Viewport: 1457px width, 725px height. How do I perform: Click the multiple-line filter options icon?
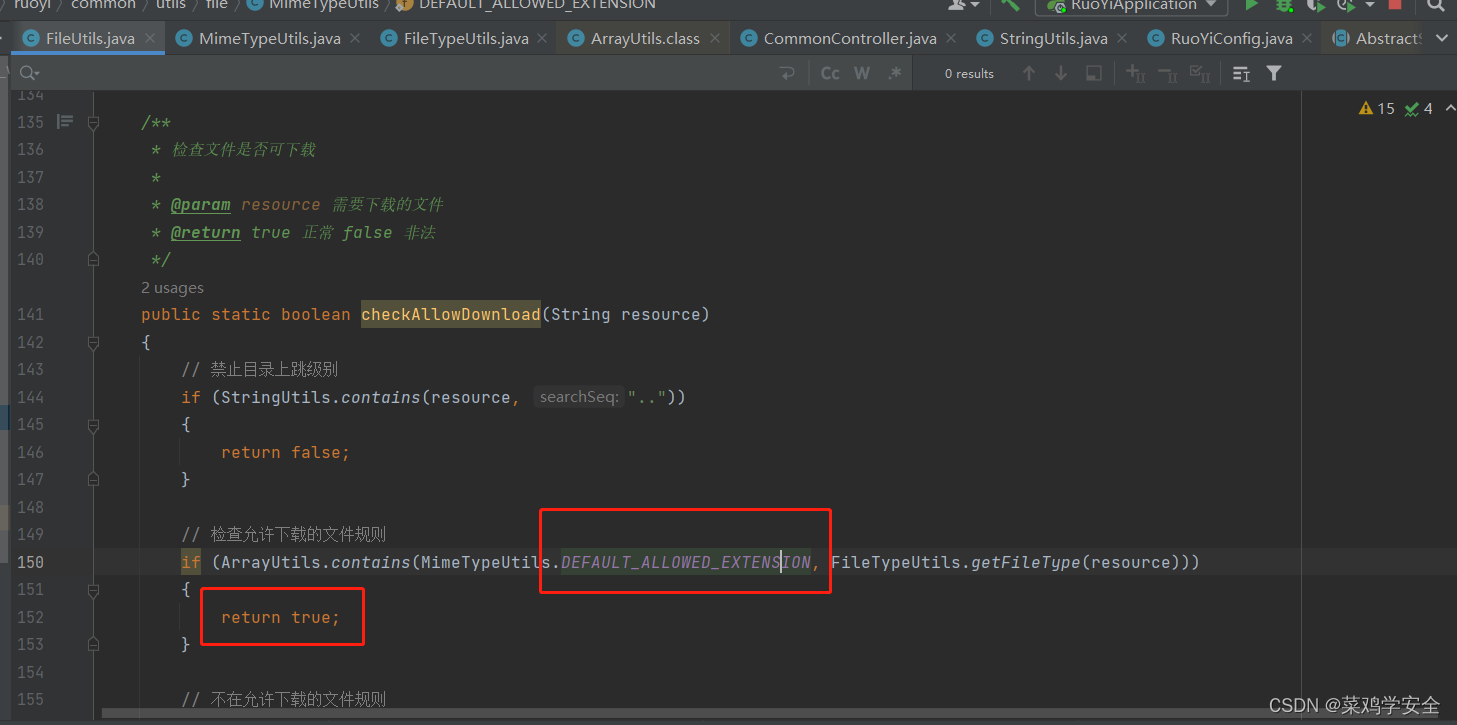point(1241,73)
